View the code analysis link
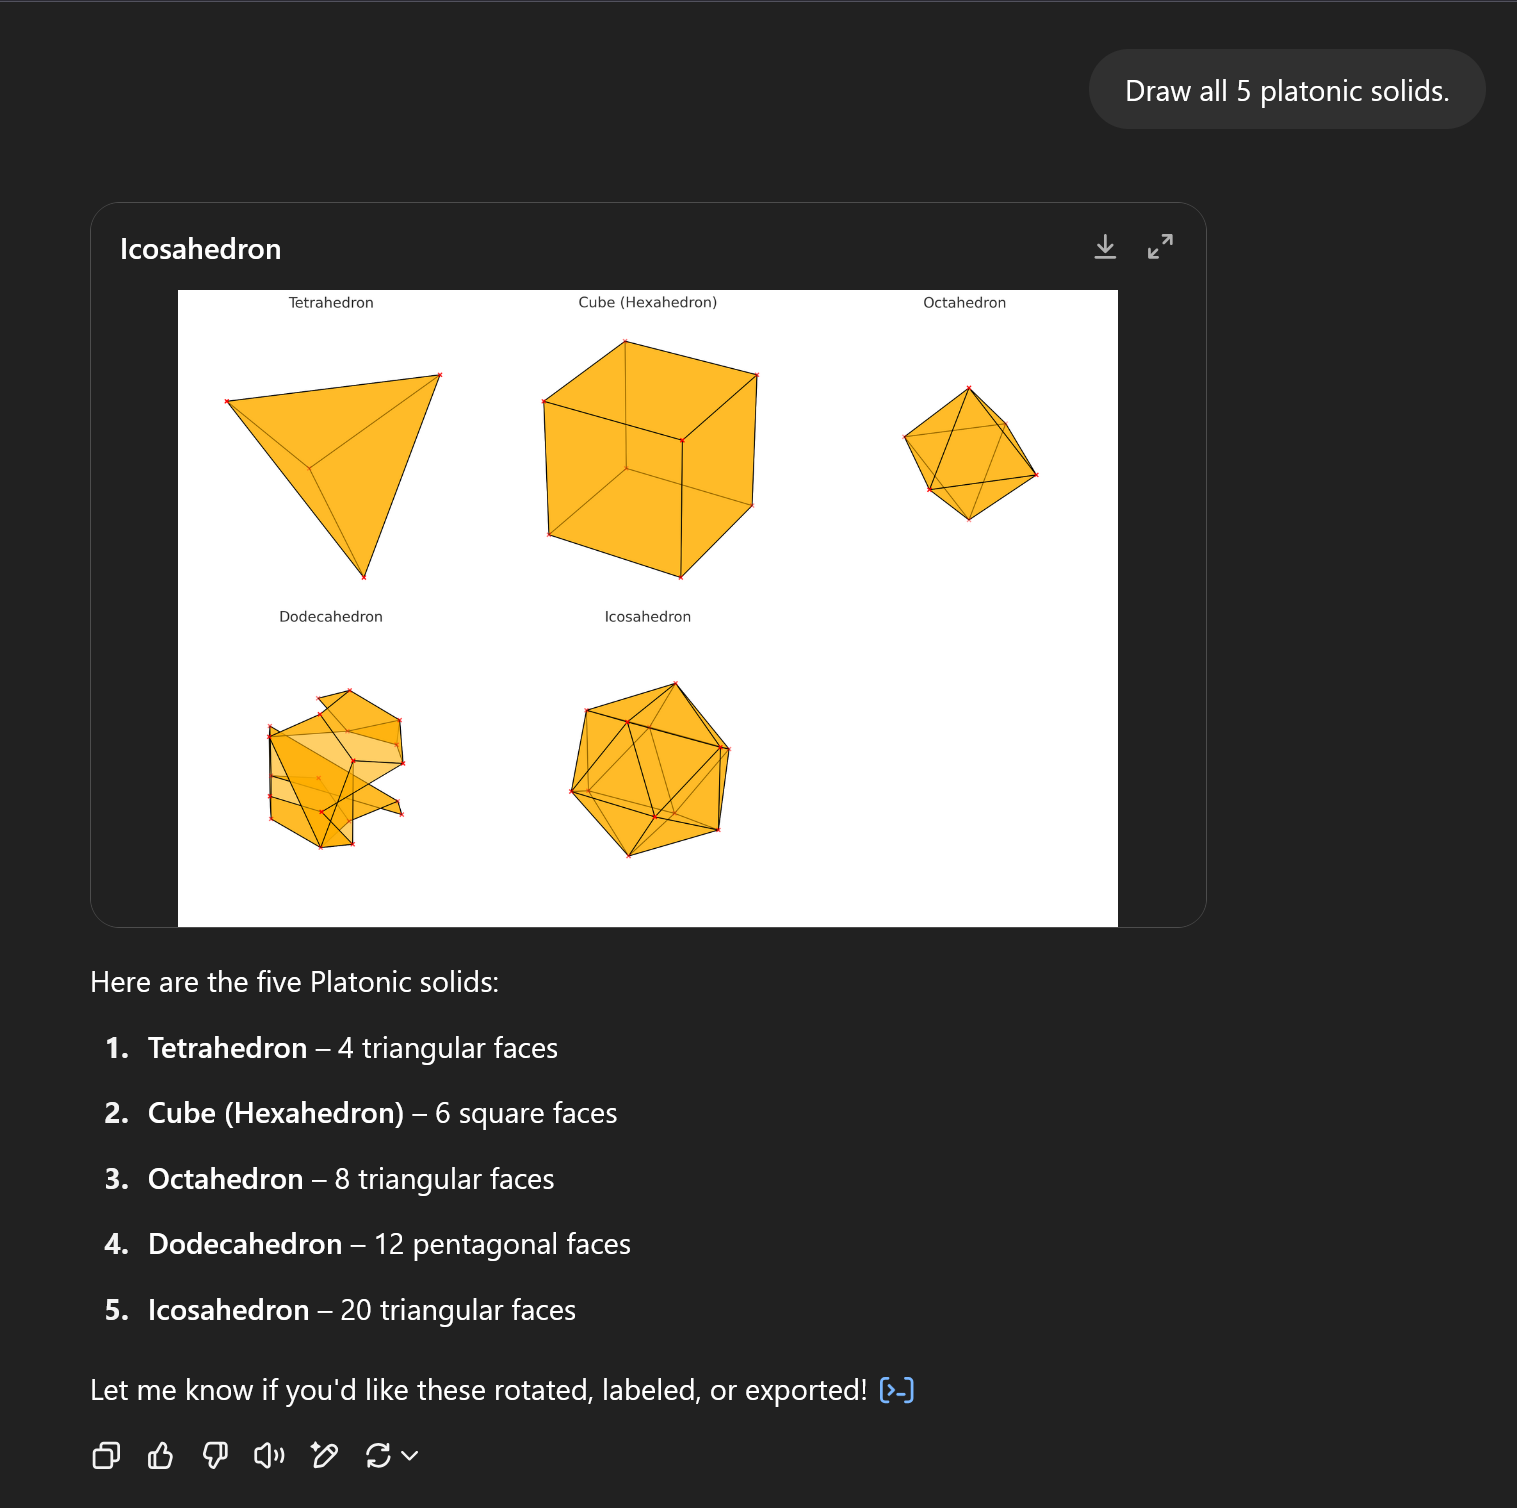1517x1508 pixels. (x=896, y=1390)
